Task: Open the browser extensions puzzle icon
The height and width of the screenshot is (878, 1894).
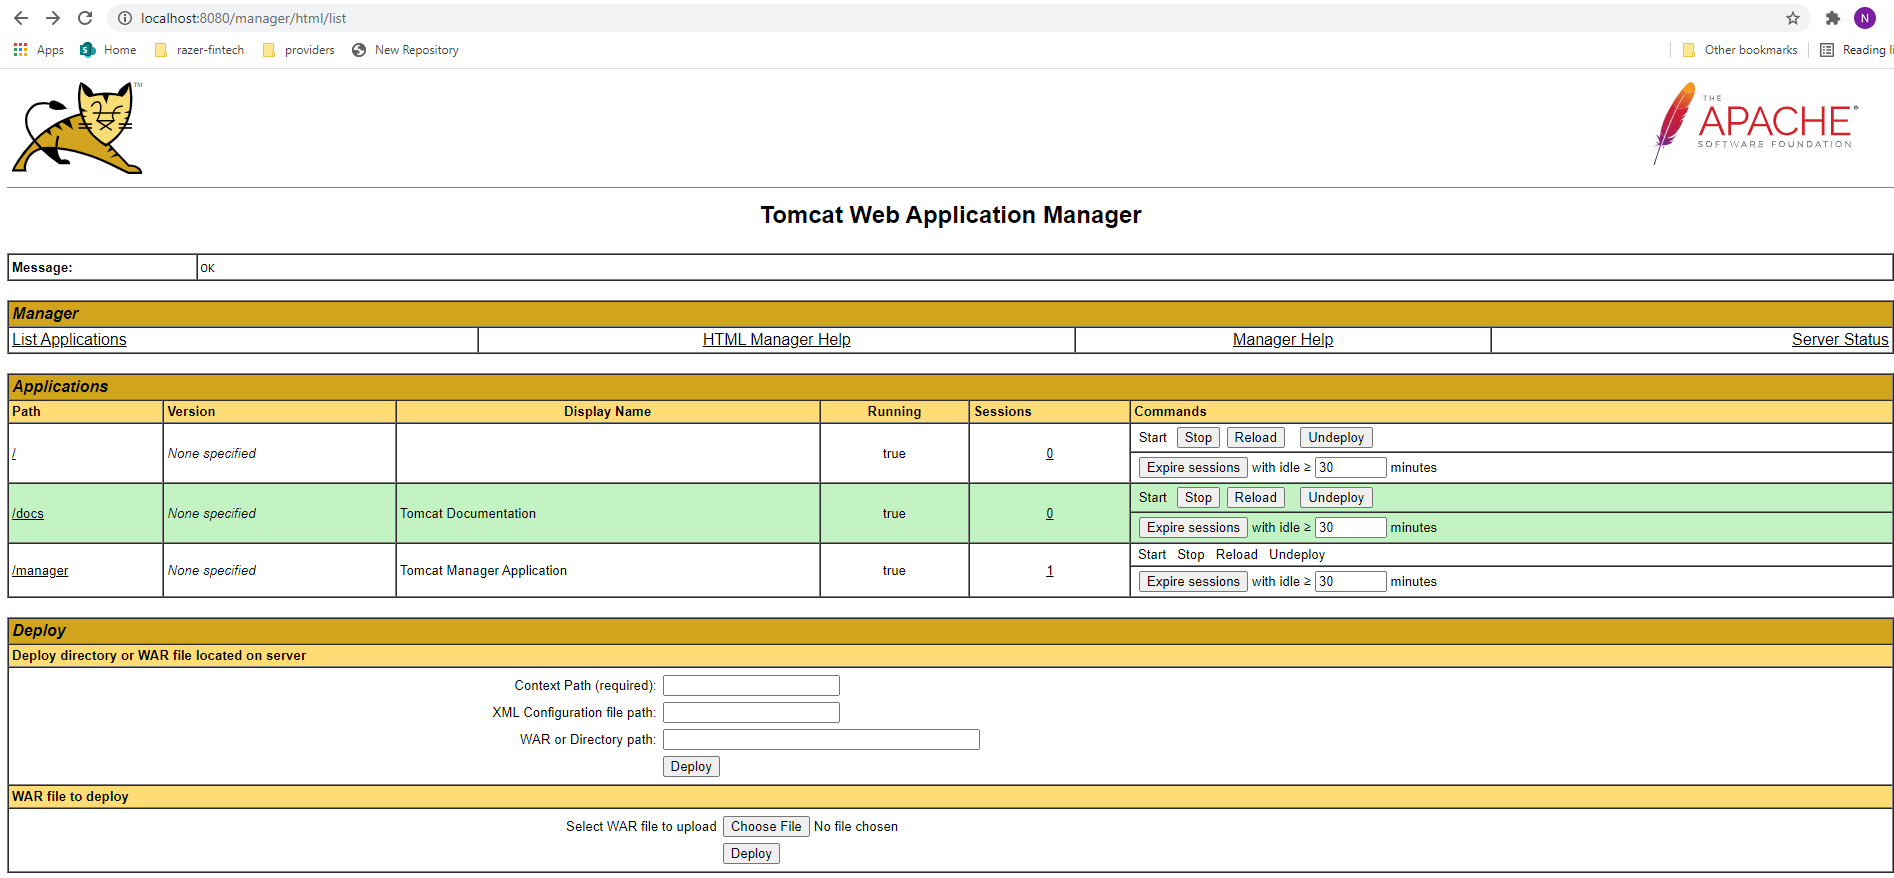Action: [x=1832, y=18]
